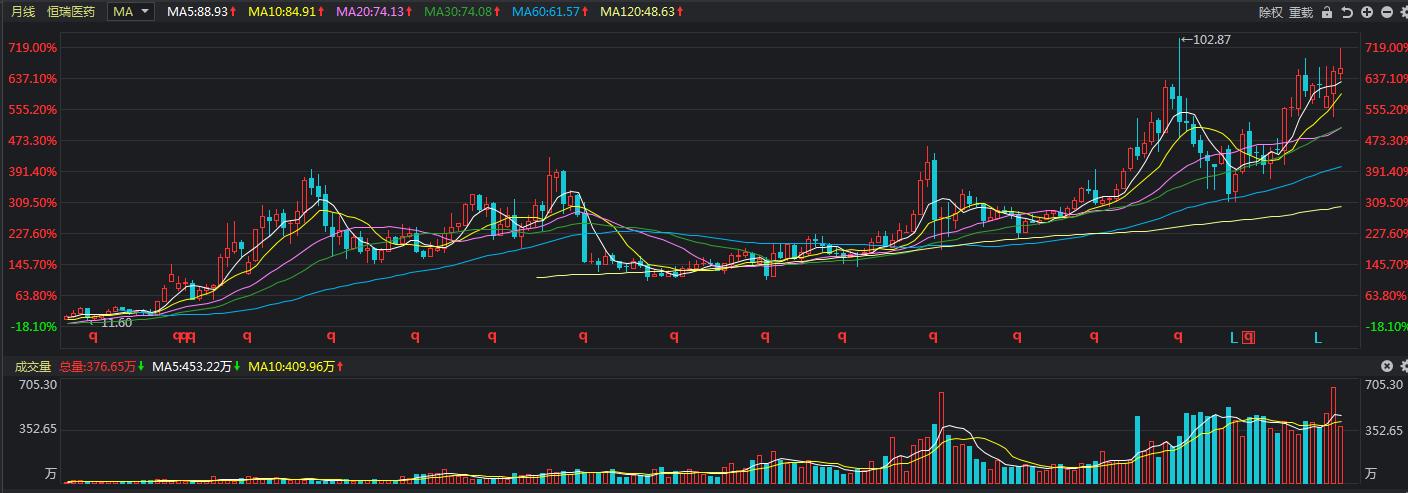1408x493 pixels.
Task: Click the 恒瑞医药 stock name
Action: tap(72, 12)
